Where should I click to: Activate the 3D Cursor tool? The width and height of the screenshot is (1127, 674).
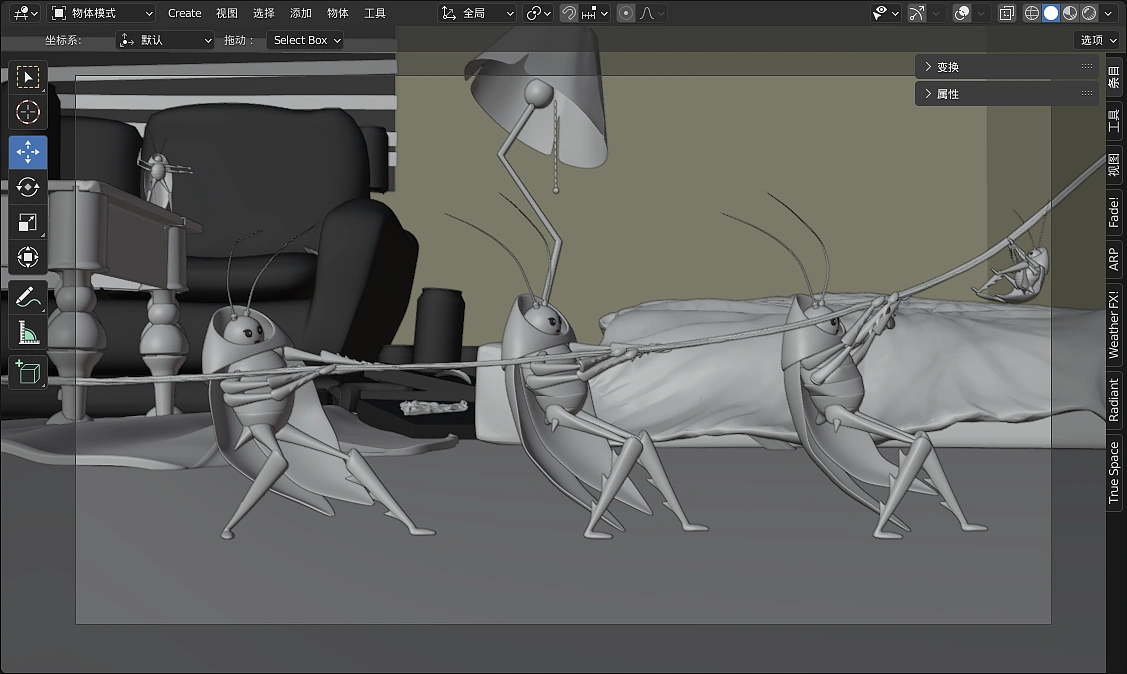pyautogui.click(x=28, y=112)
